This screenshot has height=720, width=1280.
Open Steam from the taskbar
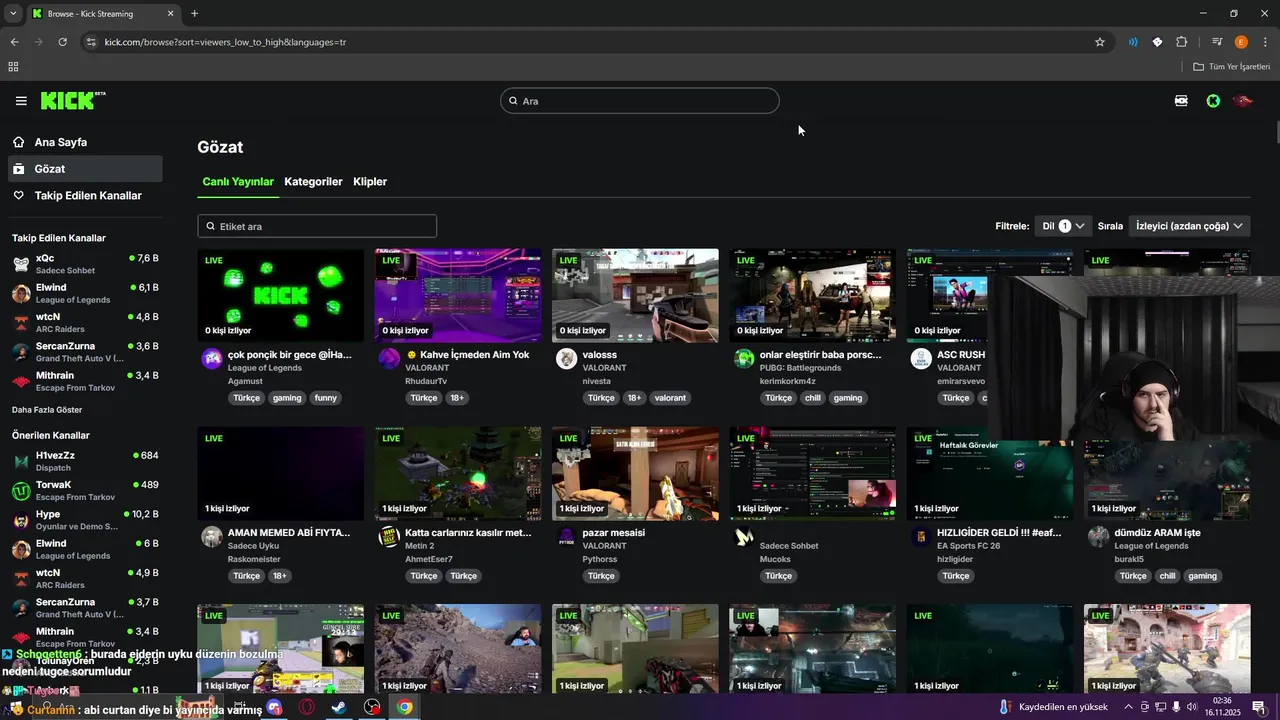click(339, 707)
